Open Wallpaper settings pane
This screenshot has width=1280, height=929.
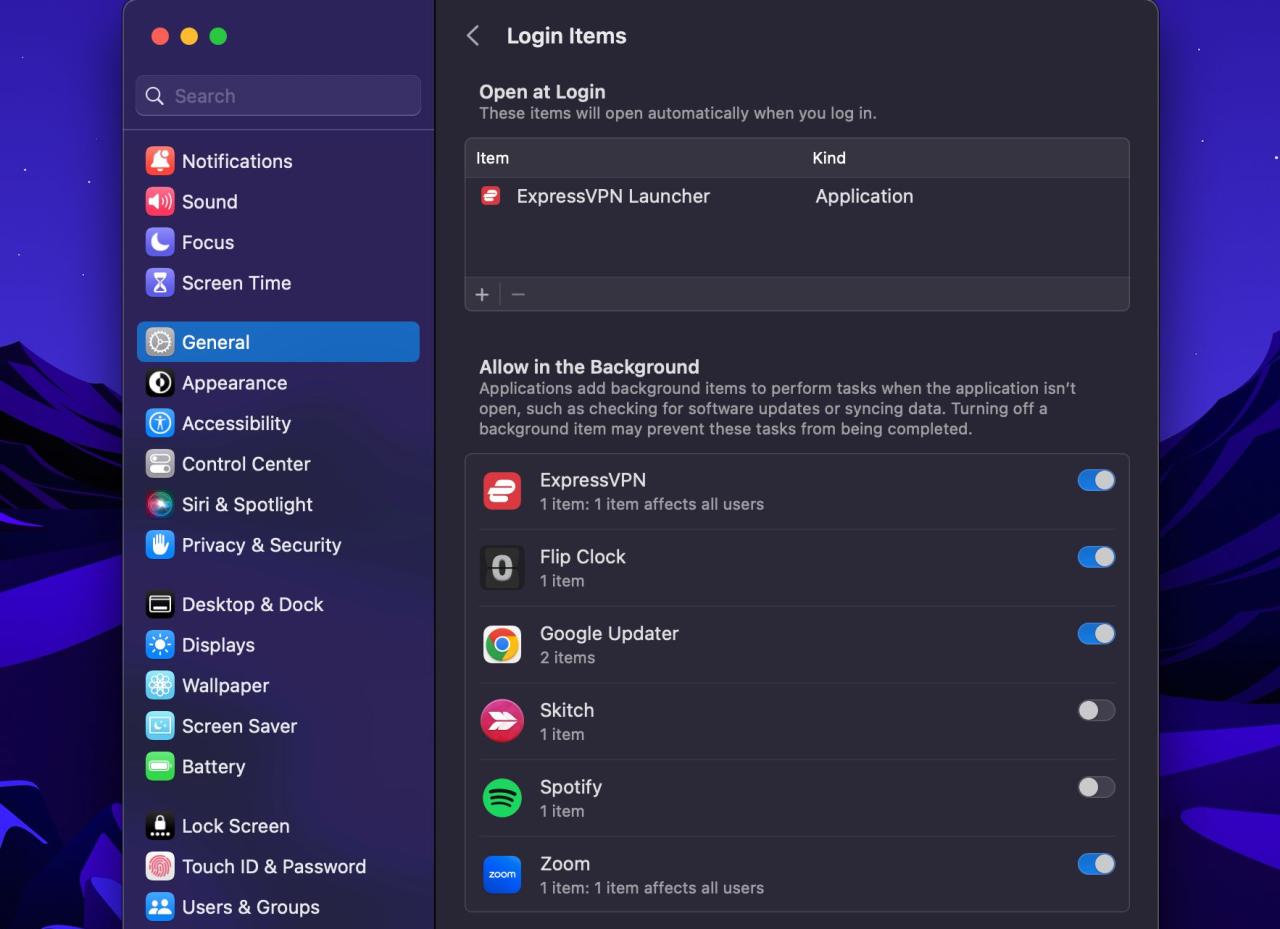[225, 685]
